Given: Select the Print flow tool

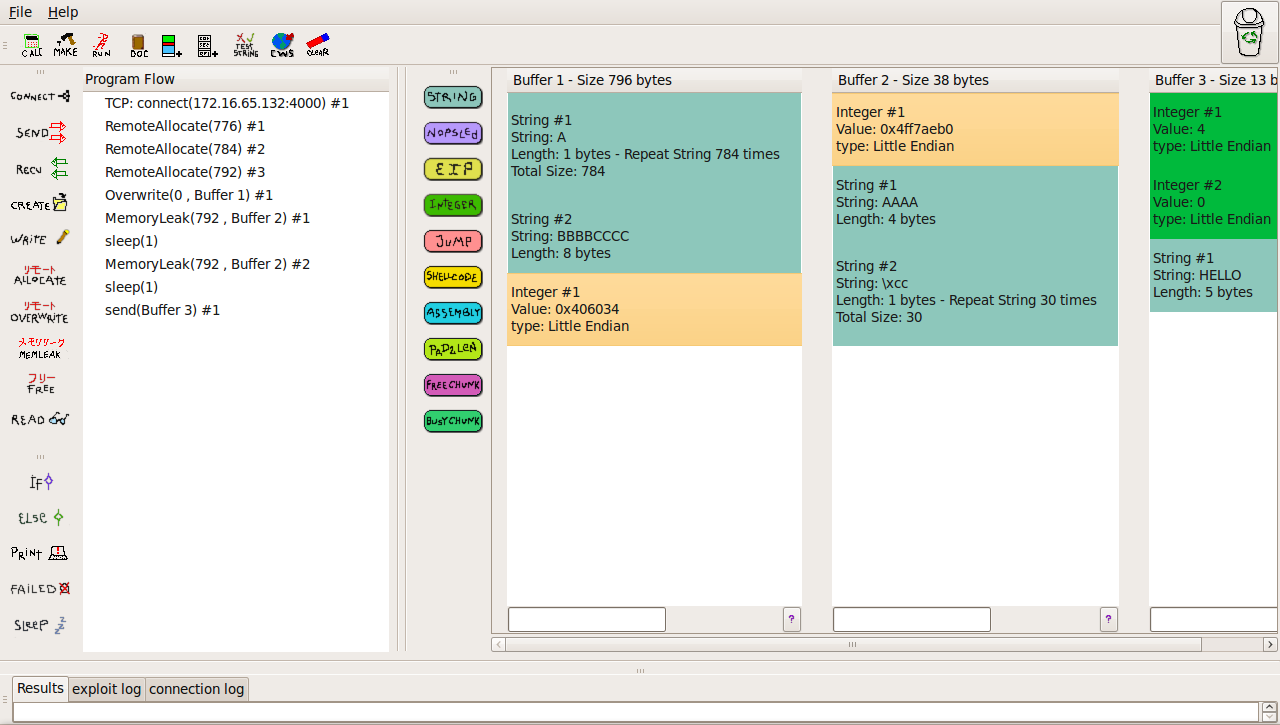Looking at the screenshot, I should pyautogui.click(x=40, y=553).
